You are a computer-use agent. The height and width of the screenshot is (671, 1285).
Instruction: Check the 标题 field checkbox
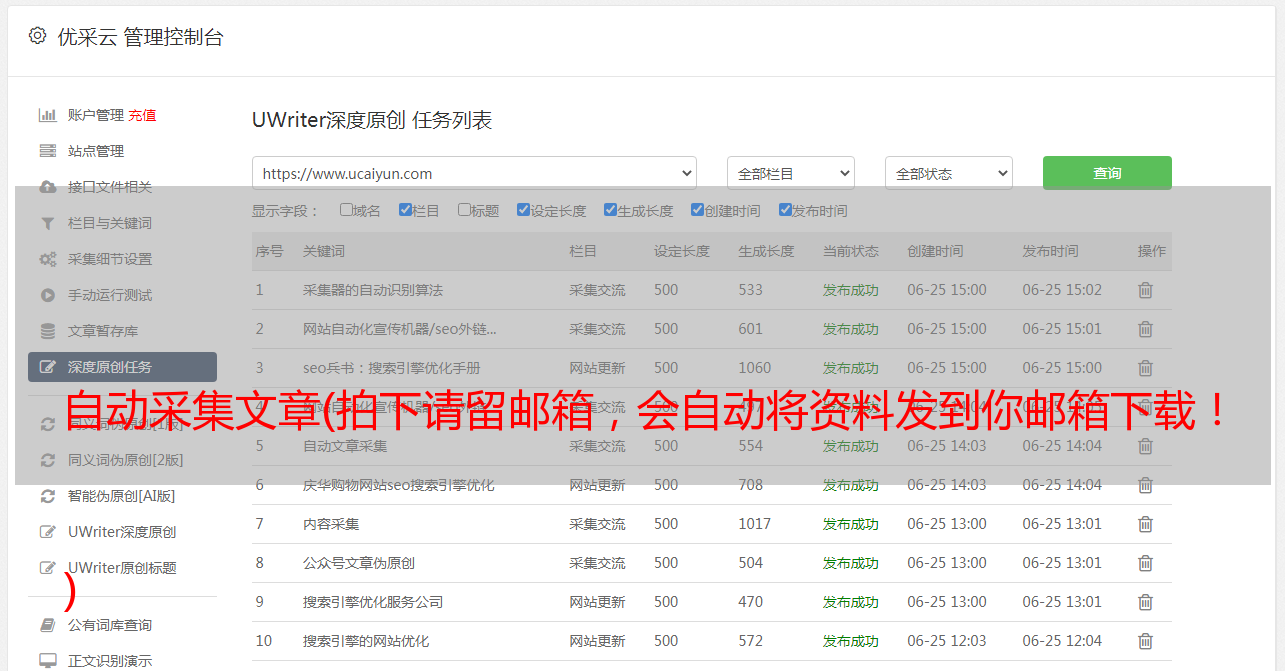pyautogui.click(x=464, y=210)
